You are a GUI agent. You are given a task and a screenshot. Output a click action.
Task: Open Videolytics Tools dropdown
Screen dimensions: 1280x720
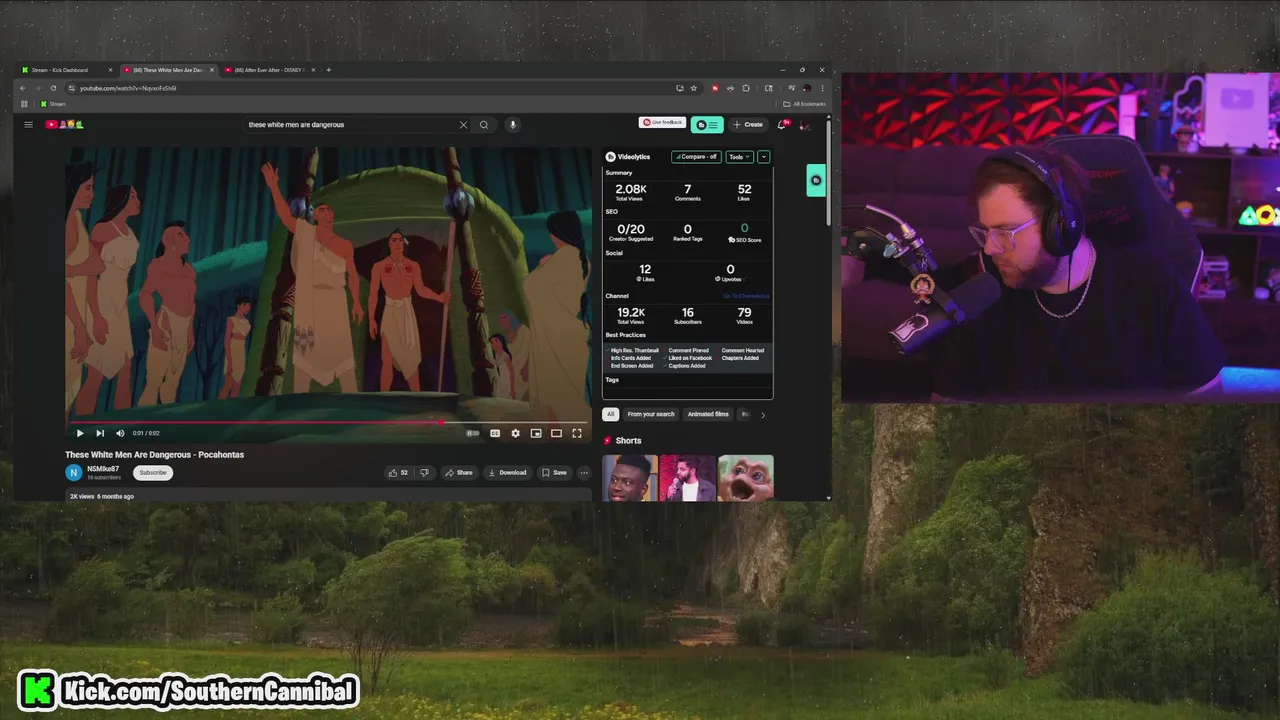(x=740, y=157)
